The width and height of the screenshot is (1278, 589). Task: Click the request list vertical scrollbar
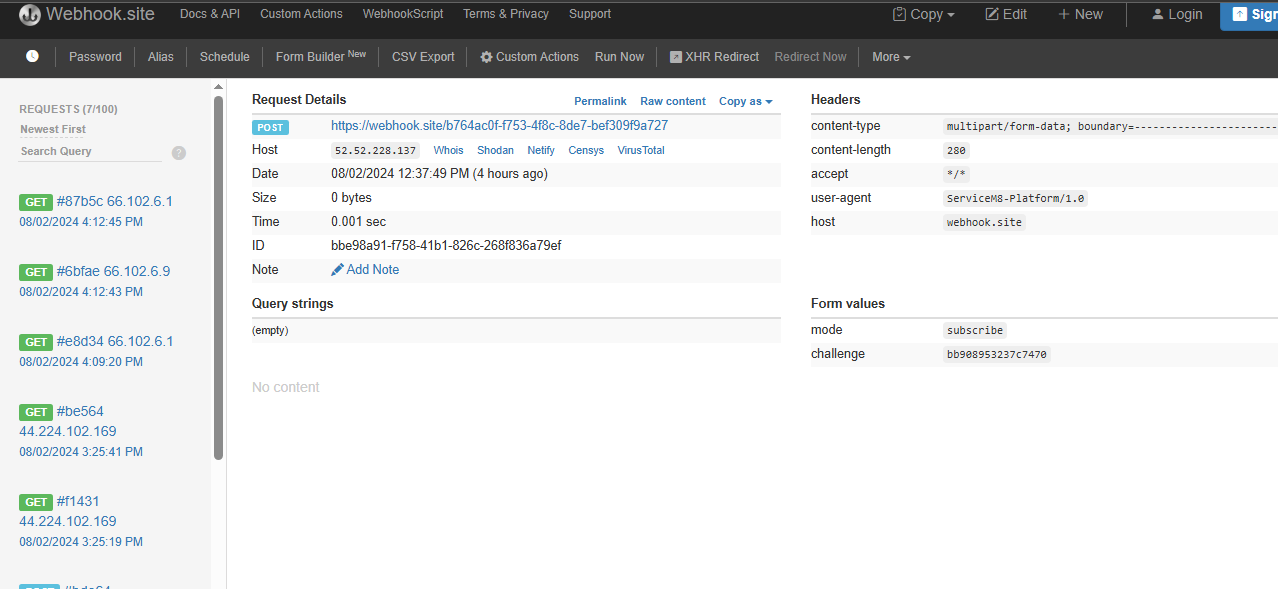tap(219, 278)
